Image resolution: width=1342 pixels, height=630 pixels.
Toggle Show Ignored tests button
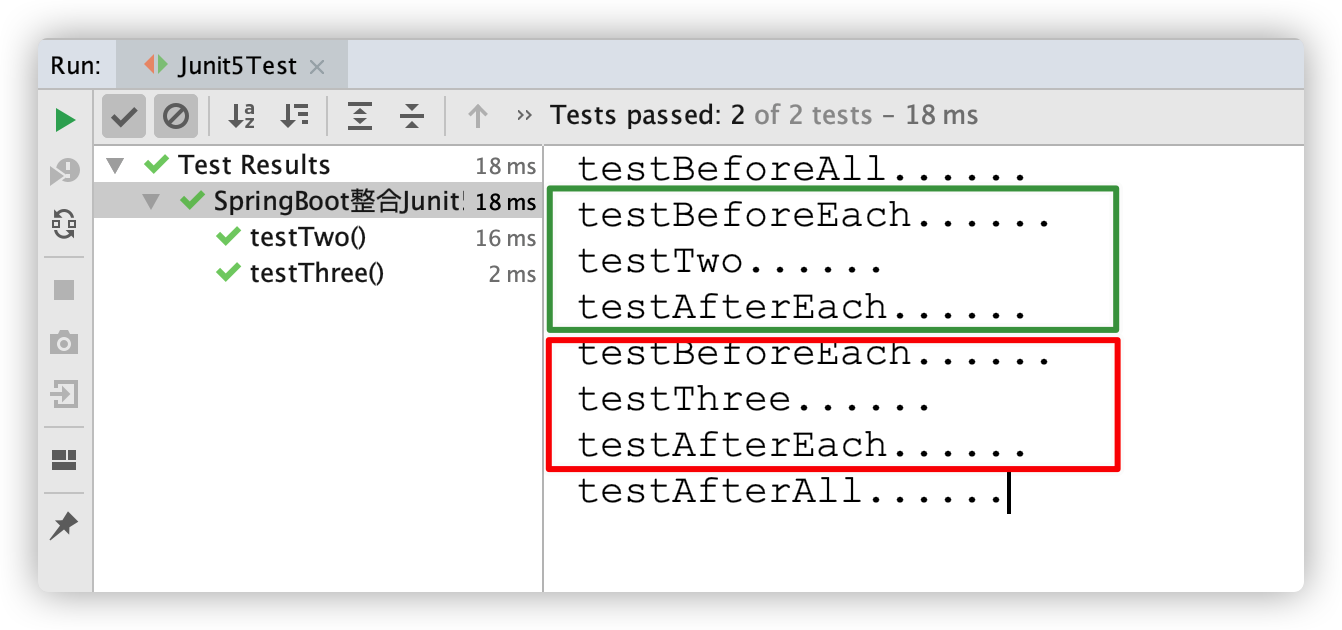(176, 117)
